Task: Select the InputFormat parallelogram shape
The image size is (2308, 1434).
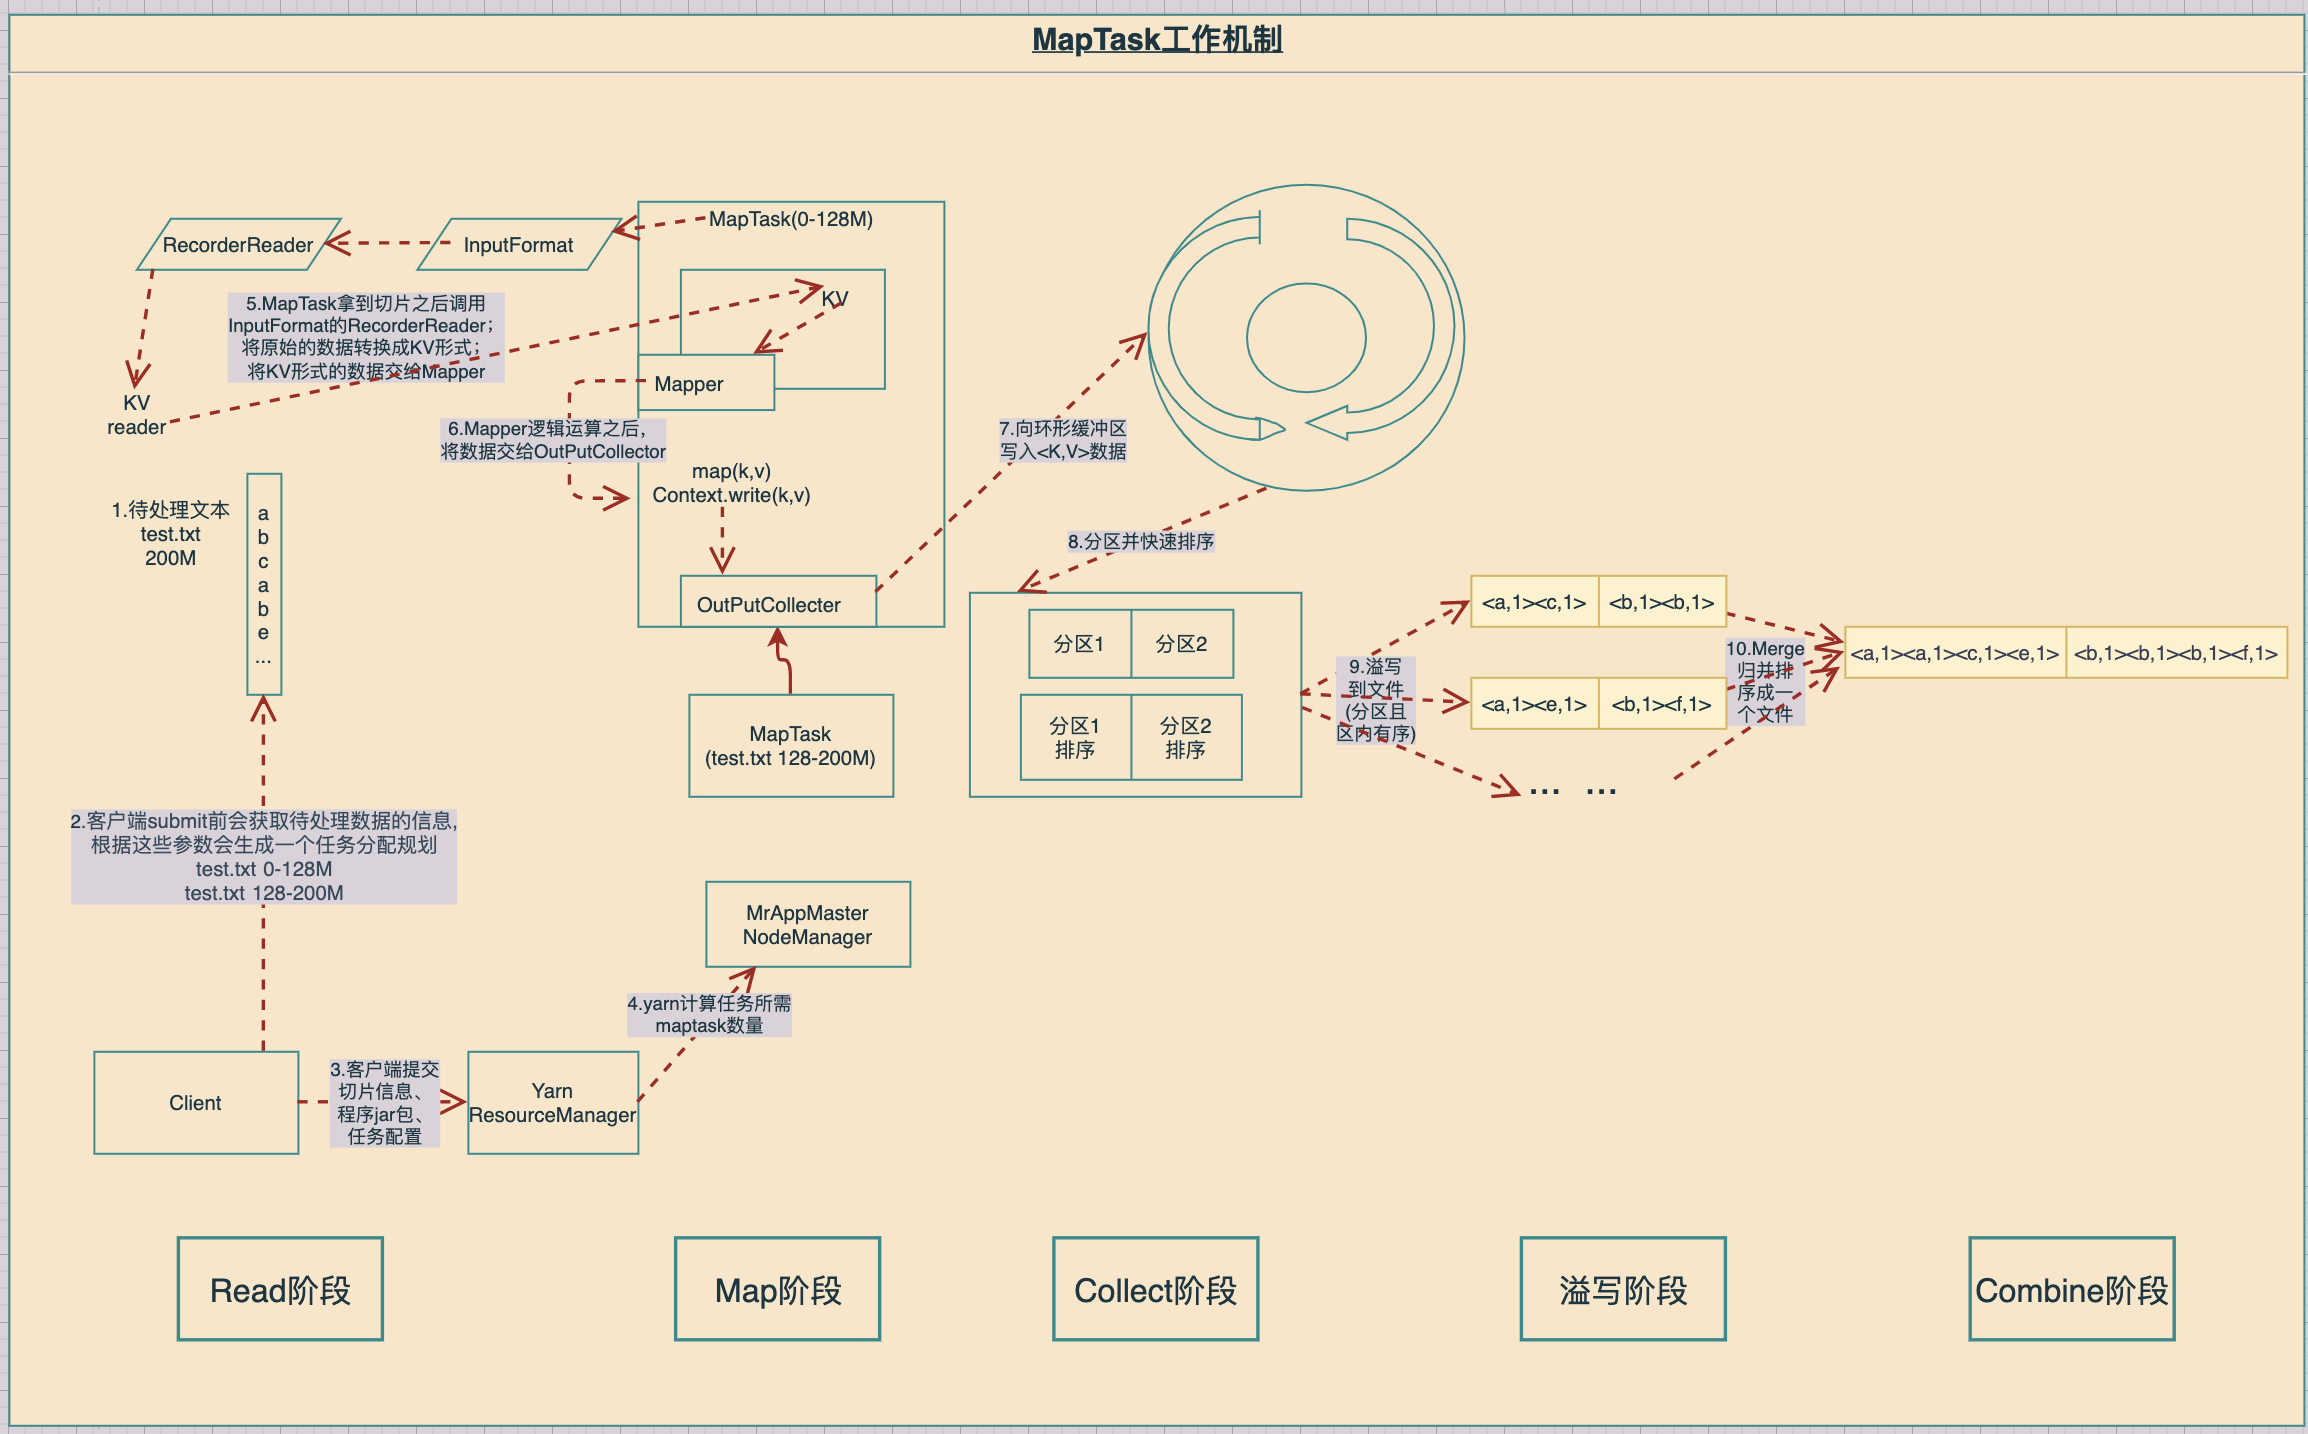Action: [518, 245]
